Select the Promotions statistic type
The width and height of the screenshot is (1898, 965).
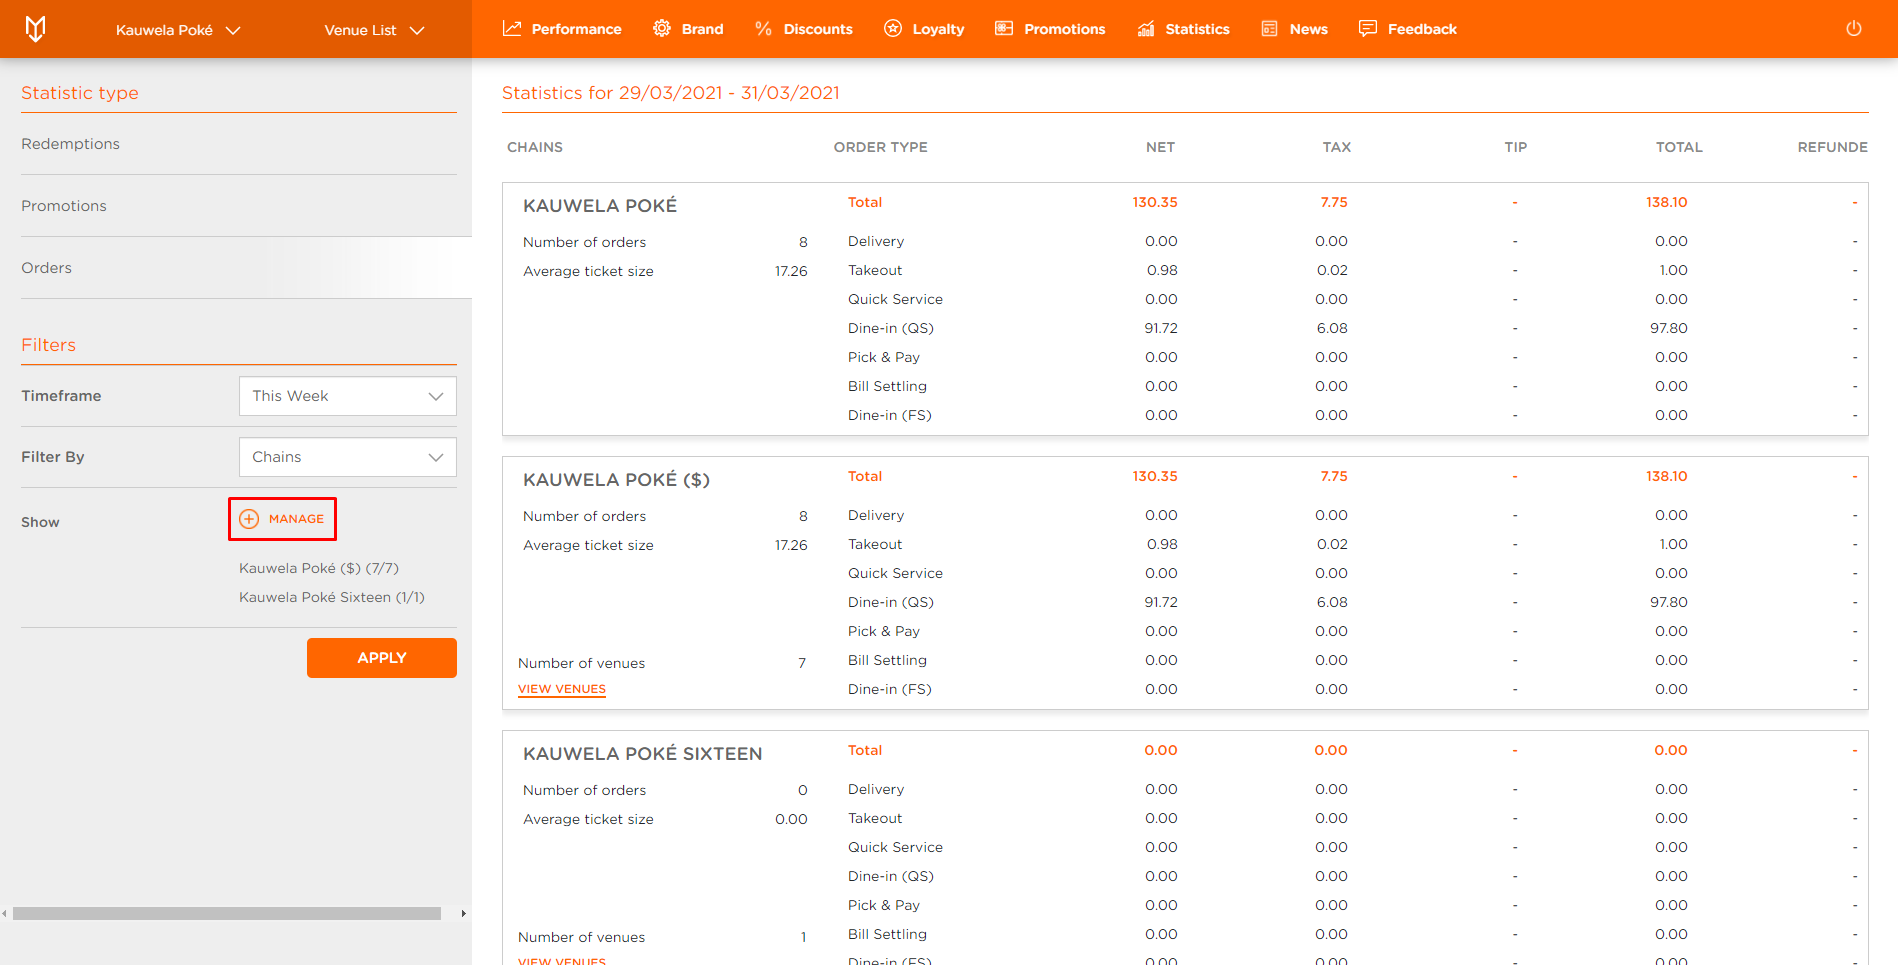[239, 206]
